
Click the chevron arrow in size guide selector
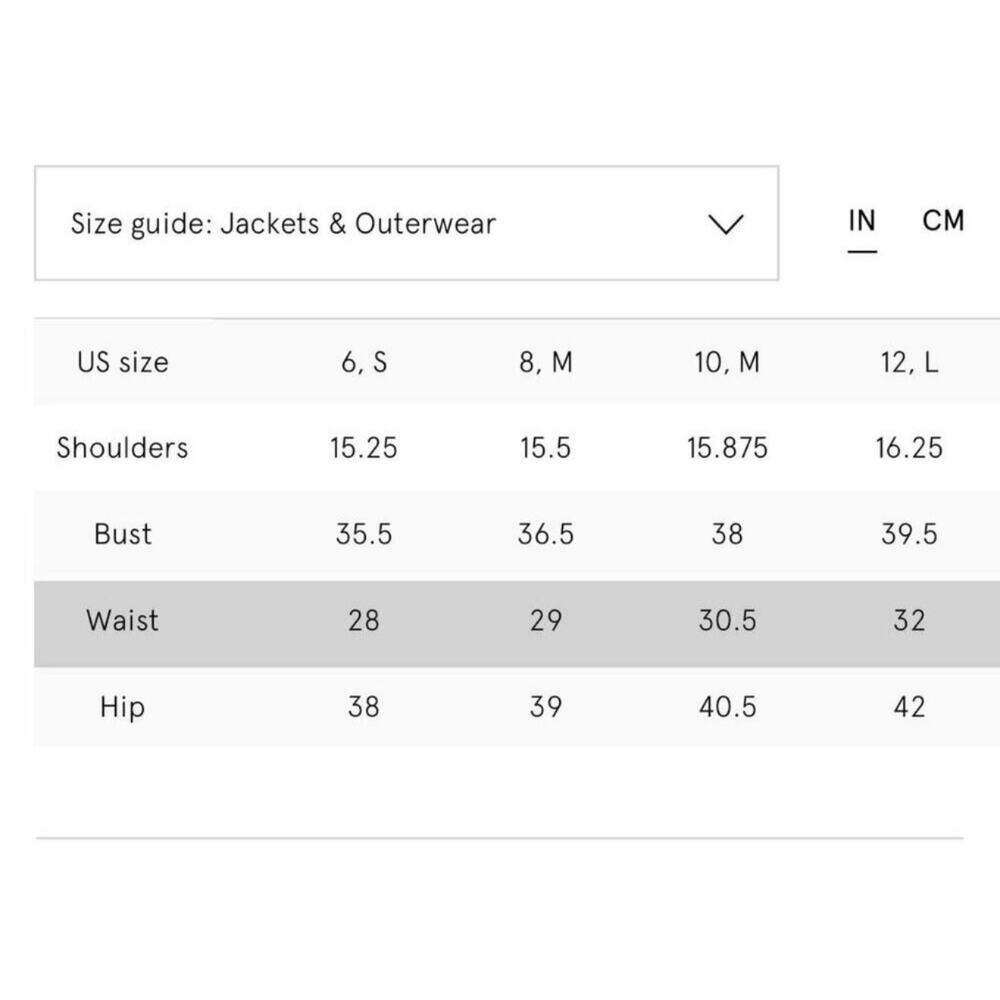(725, 224)
